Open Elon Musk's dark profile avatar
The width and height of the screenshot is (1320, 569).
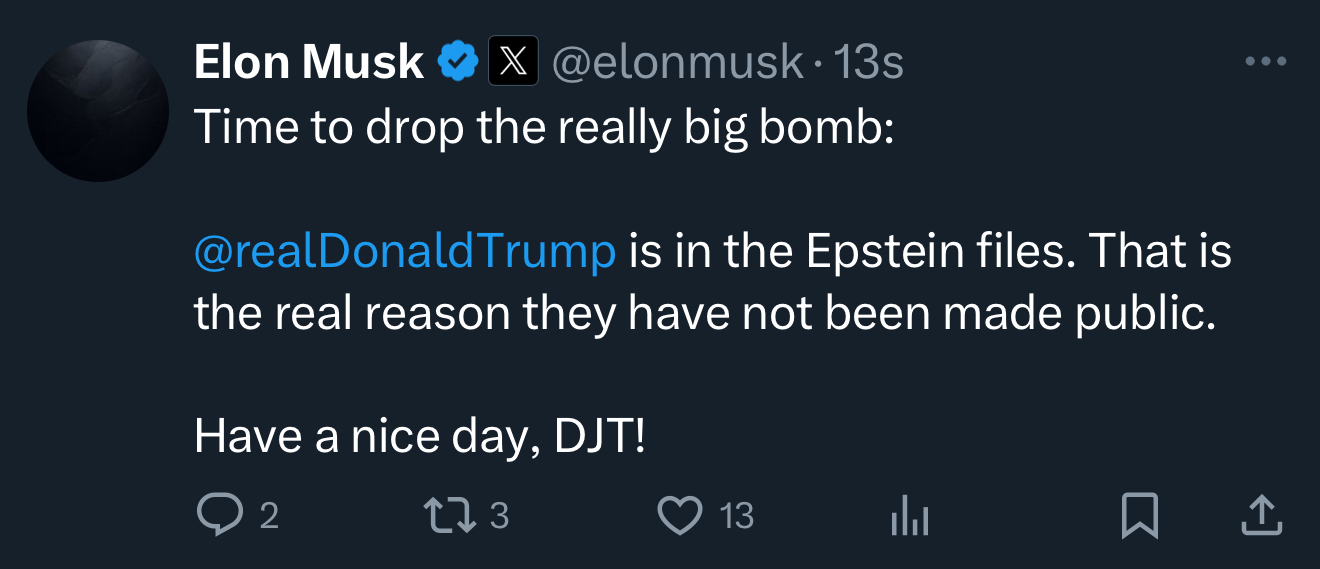click(x=97, y=110)
